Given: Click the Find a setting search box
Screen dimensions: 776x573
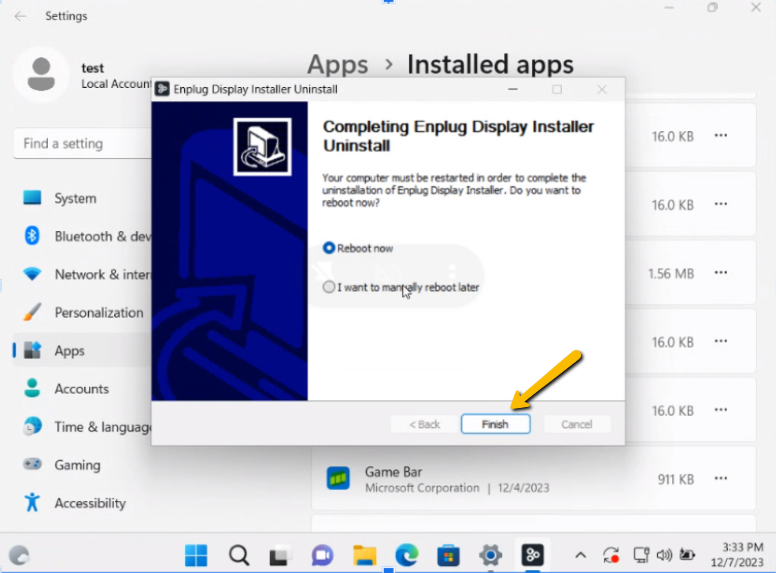Looking at the screenshot, I should 82,143.
